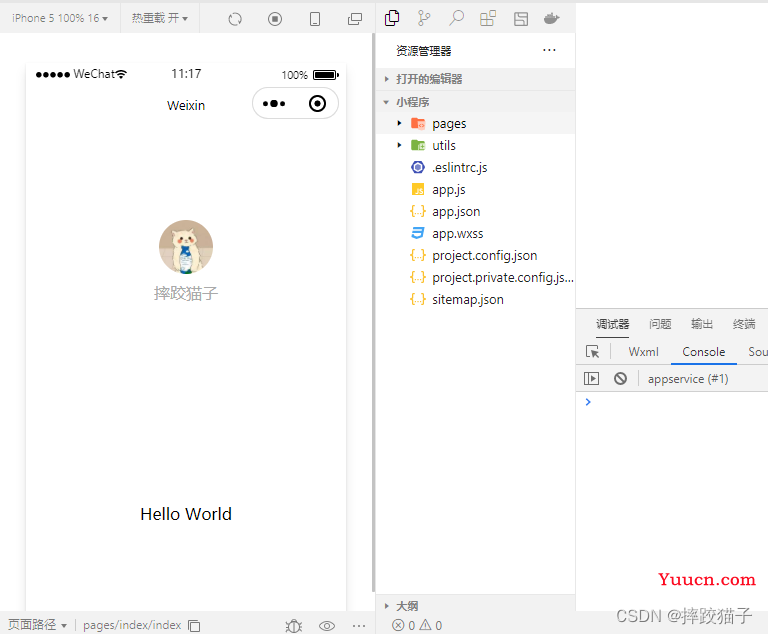This screenshot has width=768, height=634.
Task: Click the Hello World text
Action: tap(186, 514)
